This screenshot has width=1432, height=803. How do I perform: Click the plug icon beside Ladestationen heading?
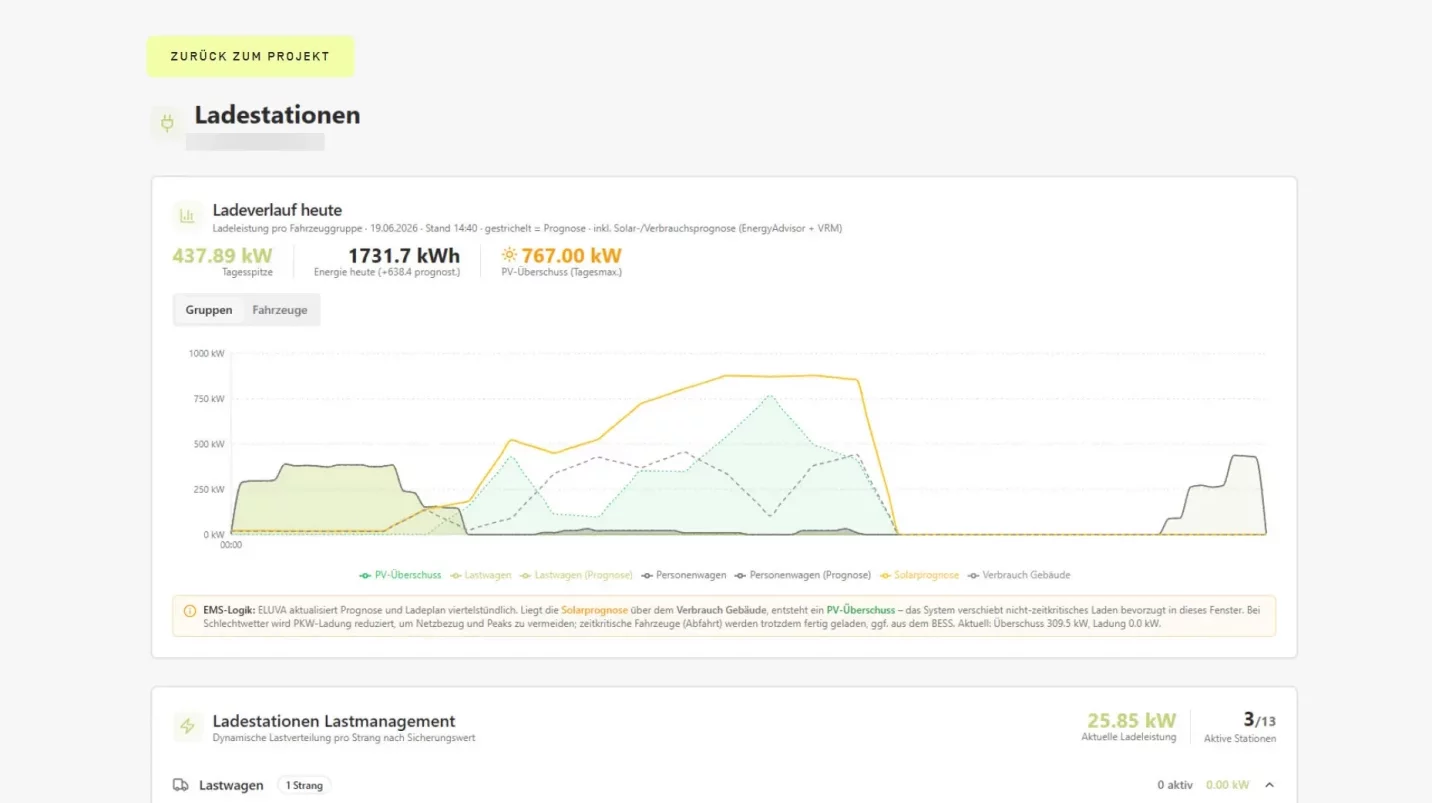167,123
